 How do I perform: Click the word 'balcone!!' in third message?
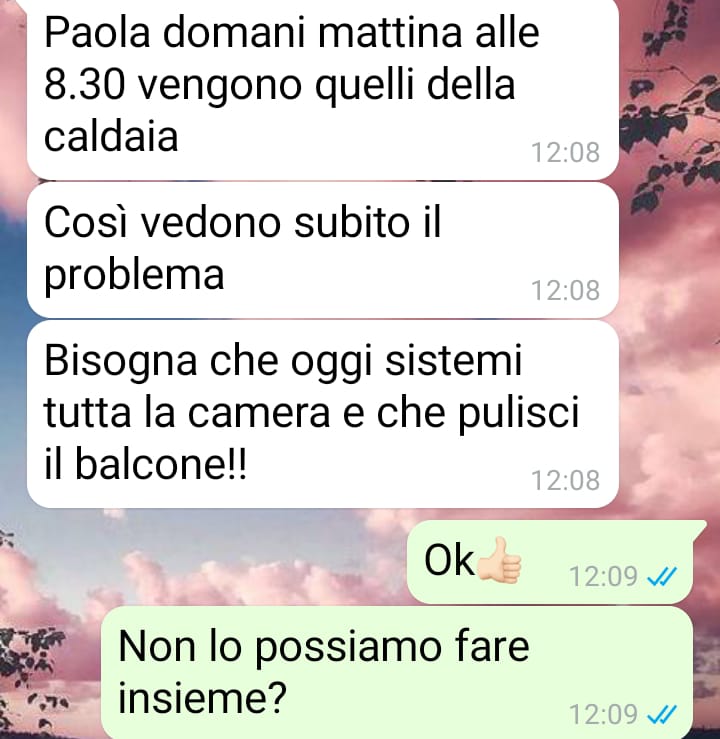[x=161, y=464]
